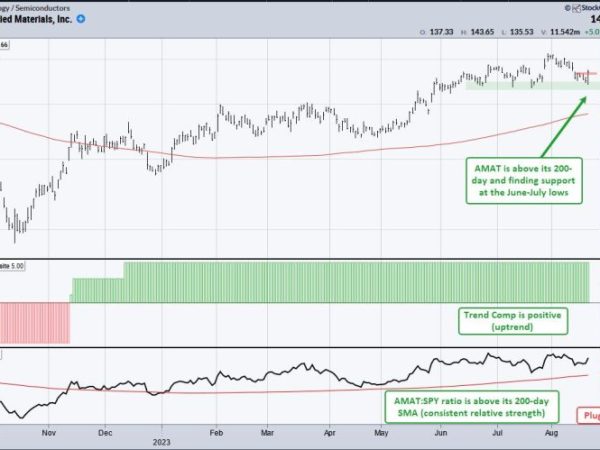Image resolution: width=600 pixels, height=450 pixels.
Task: Click the Mar label on the date axis
Action: tap(267, 433)
